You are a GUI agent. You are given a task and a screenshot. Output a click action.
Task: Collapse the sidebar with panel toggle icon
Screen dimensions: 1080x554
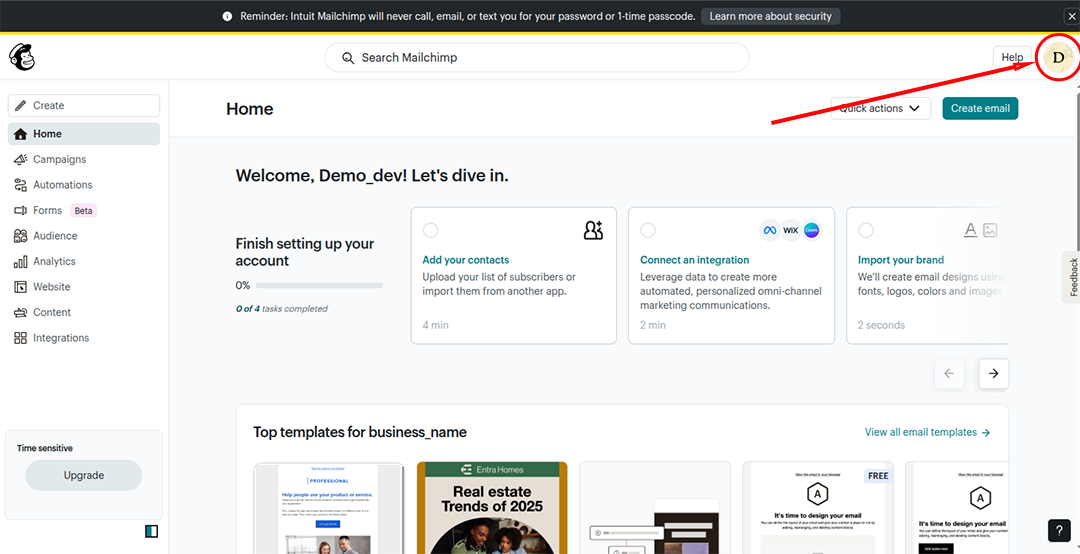point(152,531)
